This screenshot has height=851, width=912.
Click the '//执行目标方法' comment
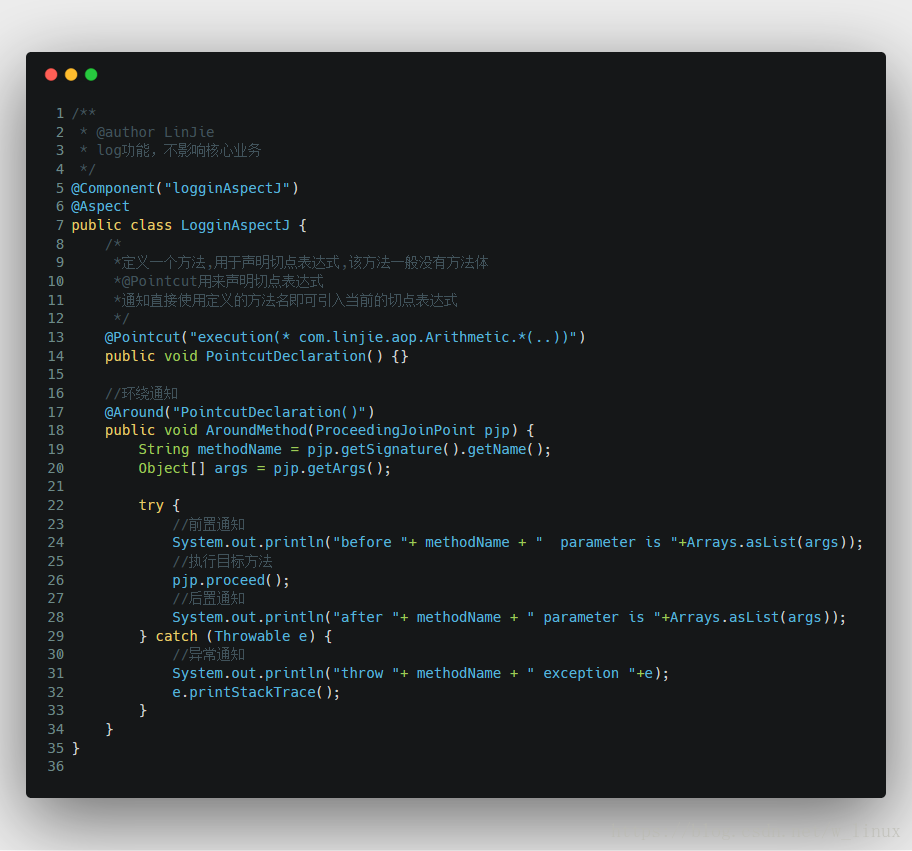point(222,561)
